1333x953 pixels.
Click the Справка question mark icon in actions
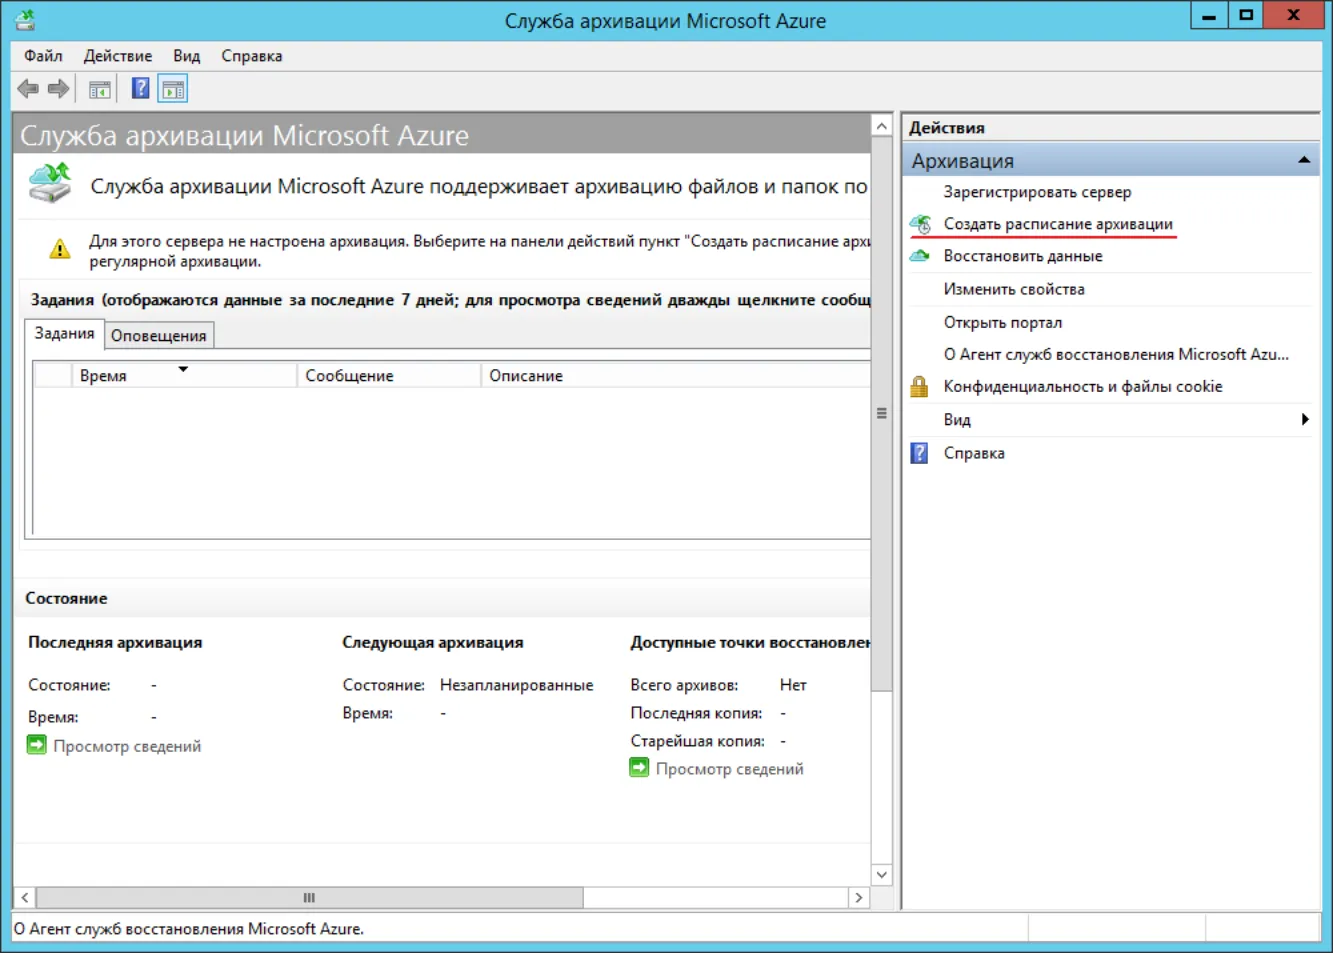point(919,453)
